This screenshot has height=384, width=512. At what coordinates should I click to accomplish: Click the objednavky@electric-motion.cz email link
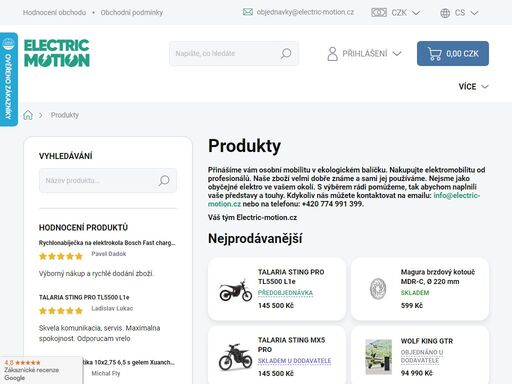(305, 12)
